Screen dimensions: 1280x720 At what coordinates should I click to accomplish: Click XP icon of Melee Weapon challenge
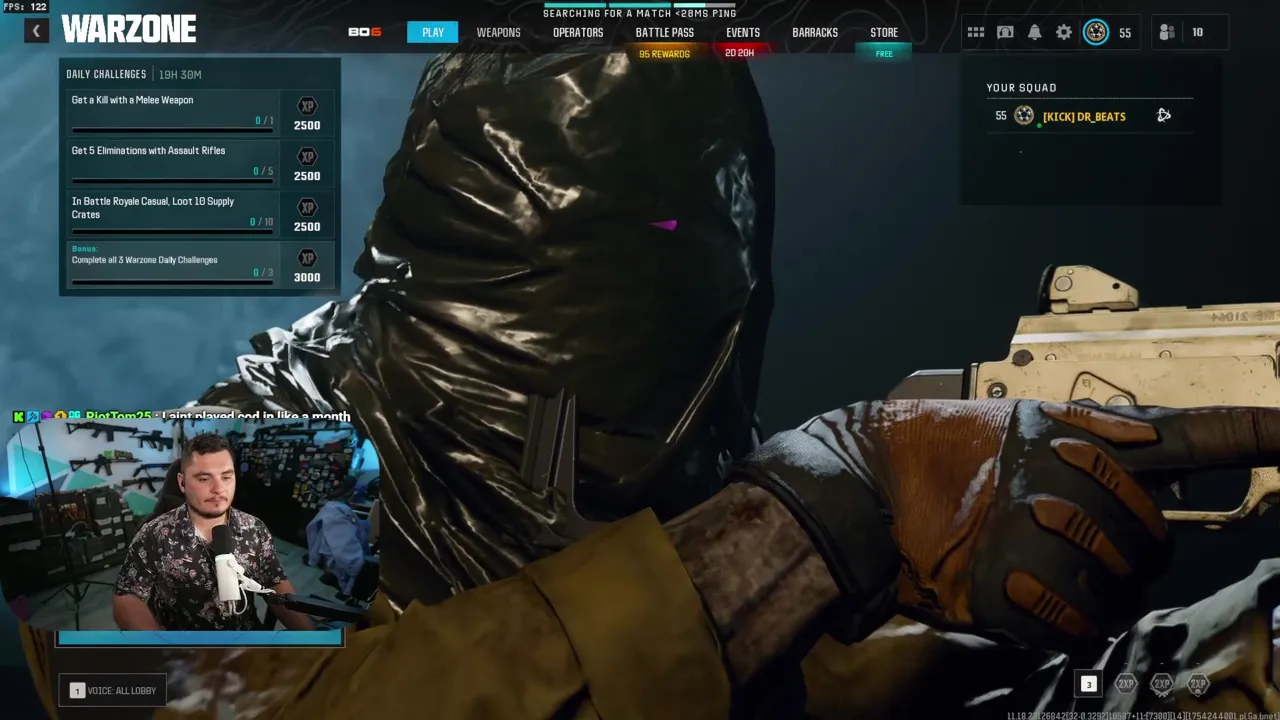307,106
